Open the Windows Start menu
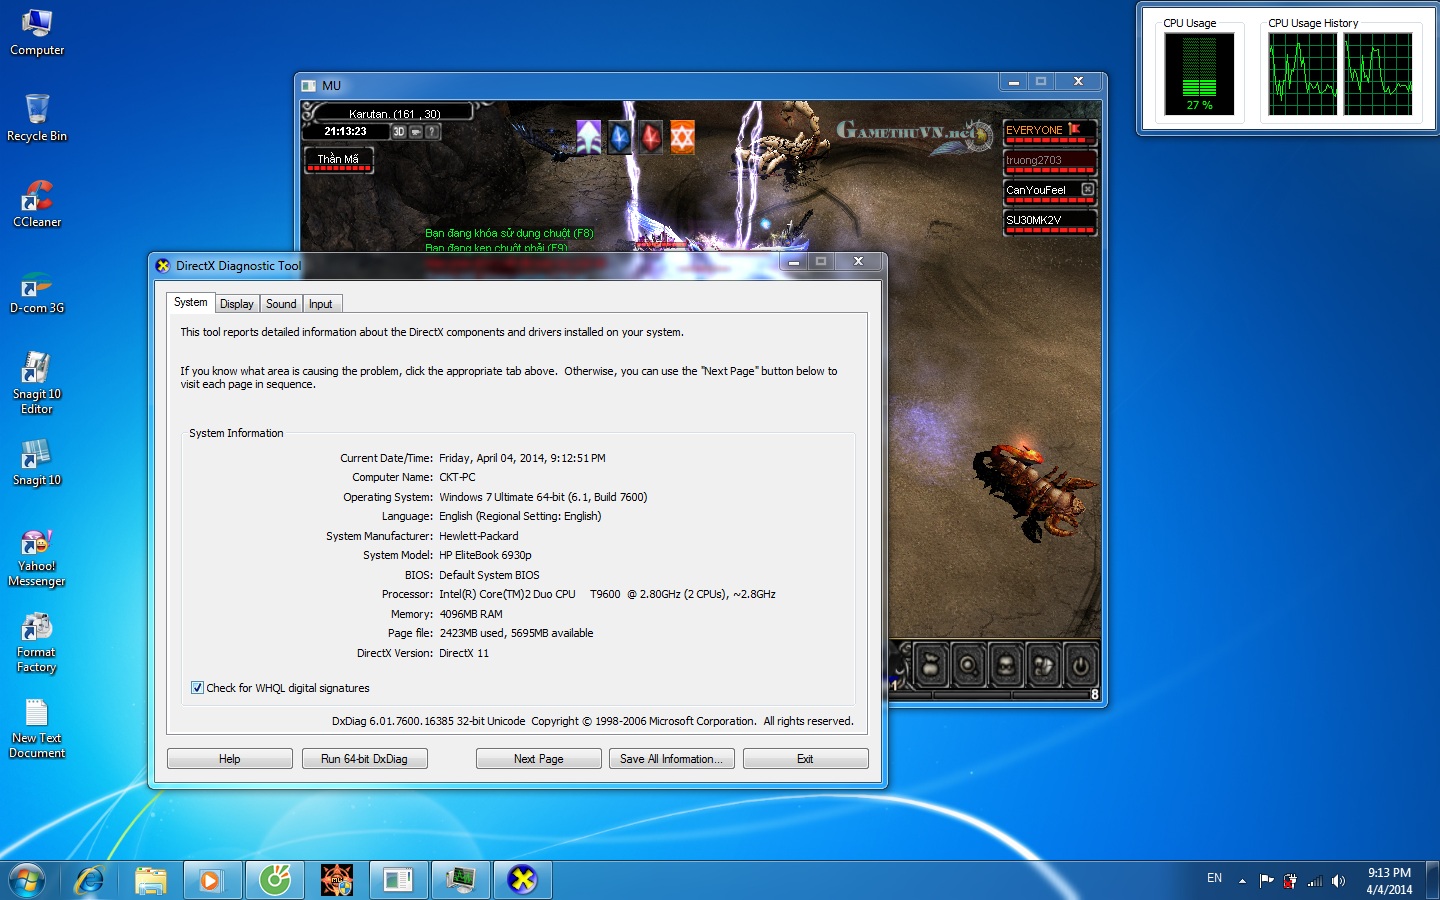 pos(27,880)
